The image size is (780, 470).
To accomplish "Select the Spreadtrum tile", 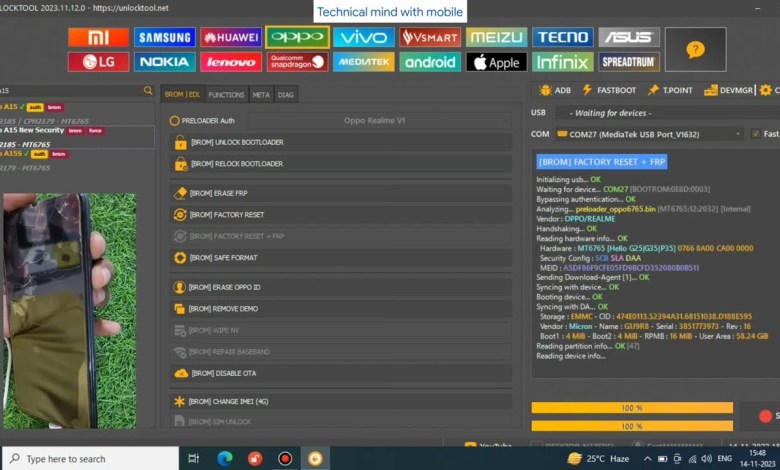I will click(x=629, y=62).
